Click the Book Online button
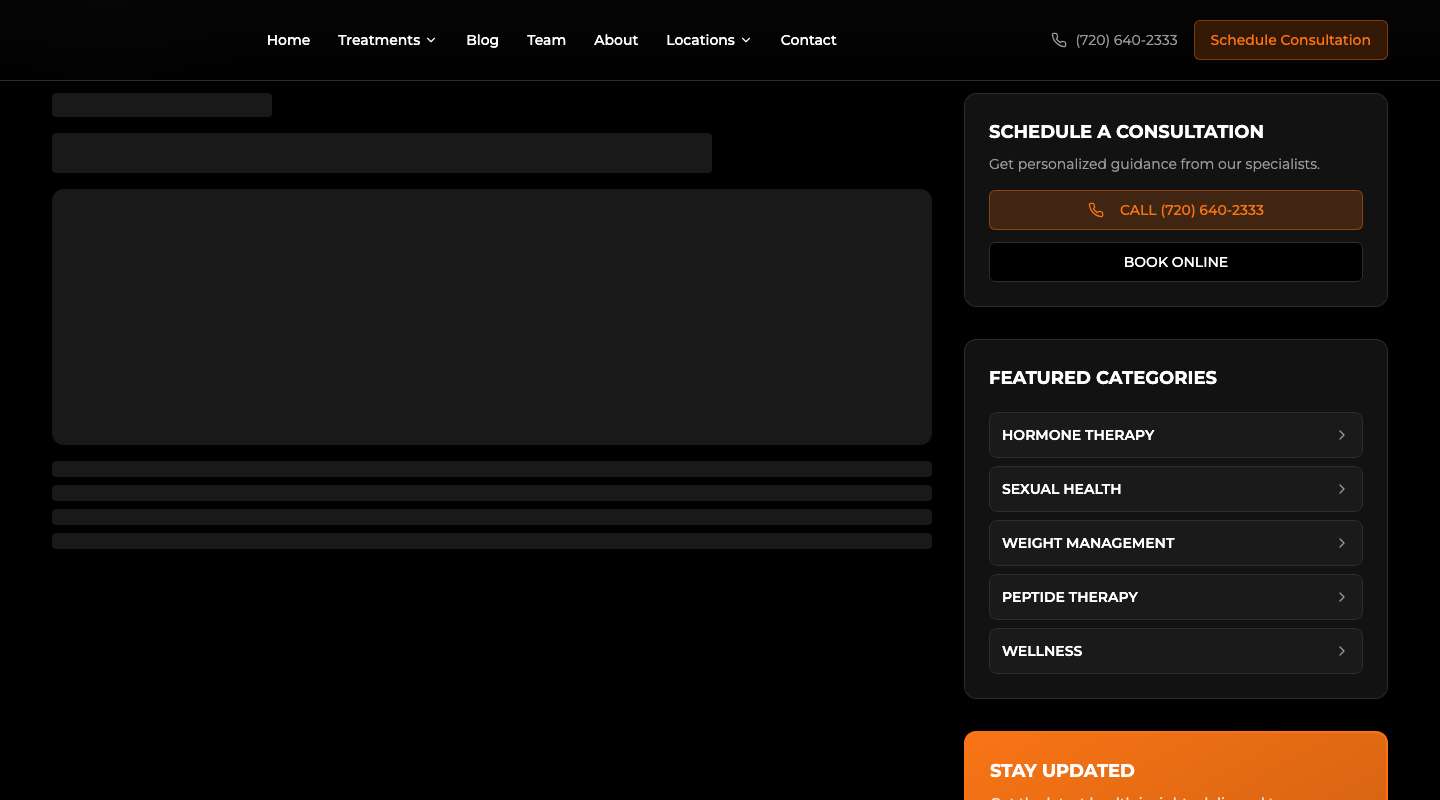Screen dimensions: 1440x800 click(x=1175, y=262)
